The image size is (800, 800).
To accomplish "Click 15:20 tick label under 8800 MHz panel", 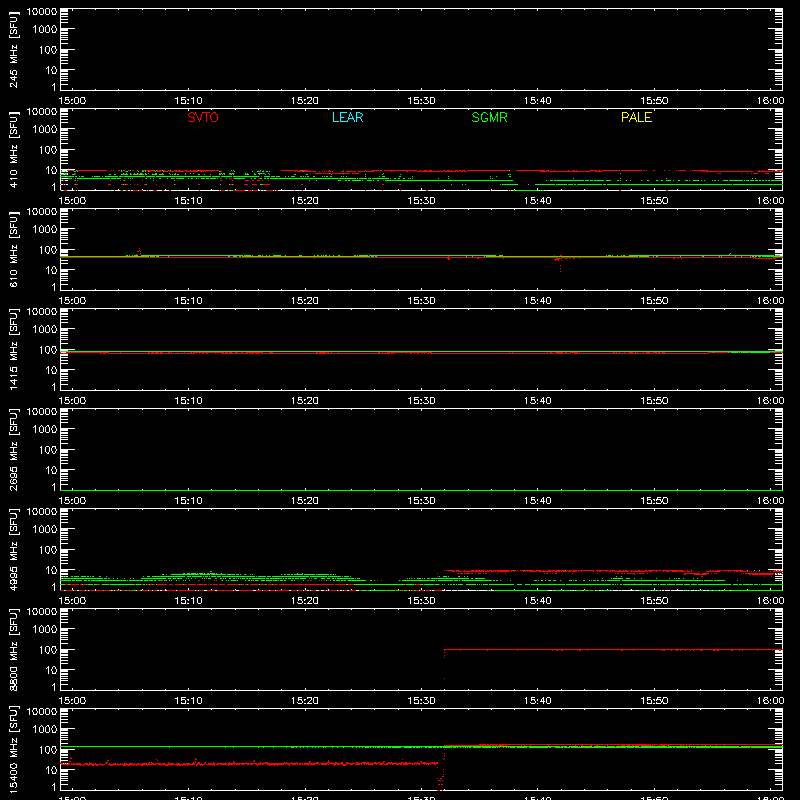I will pyautogui.click(x=305, y=701).
